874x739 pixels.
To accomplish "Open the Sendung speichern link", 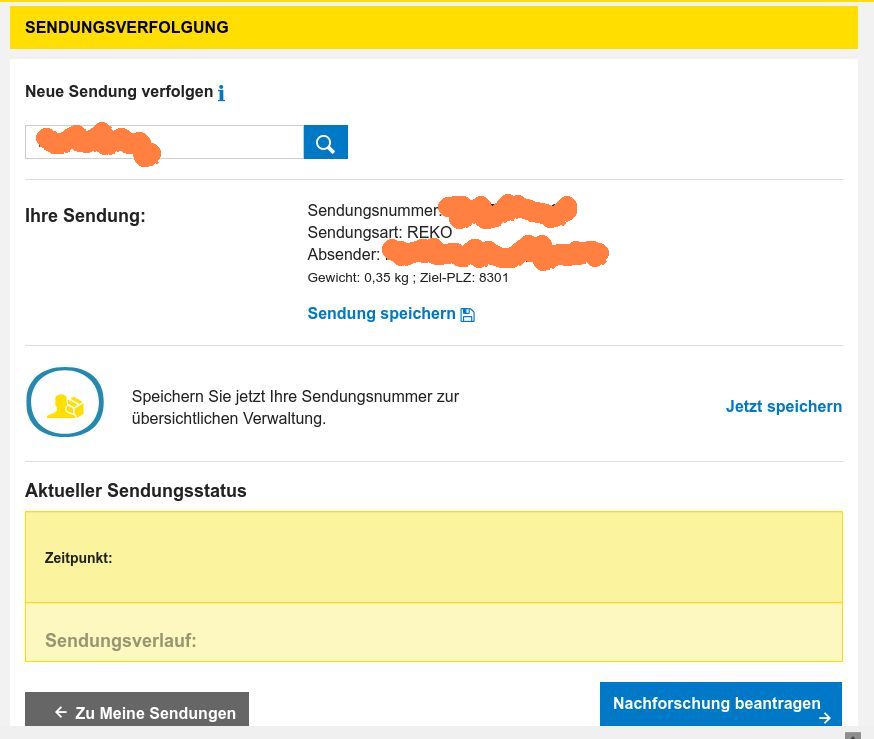I will click(381, 314).
